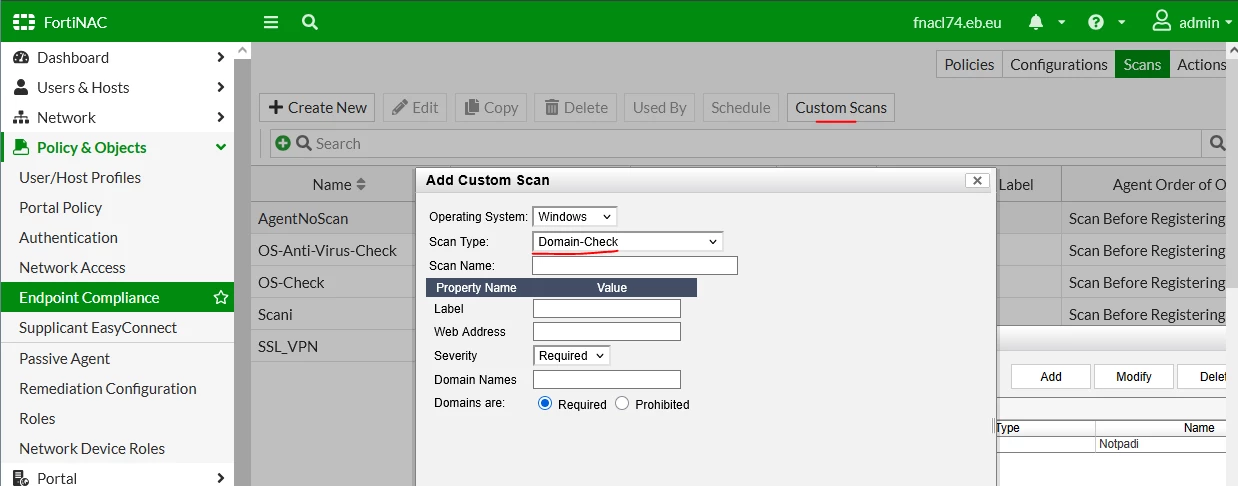
Task: Open the Scan Type Domain-Check dropdown
Action: [x=628, y=241]
